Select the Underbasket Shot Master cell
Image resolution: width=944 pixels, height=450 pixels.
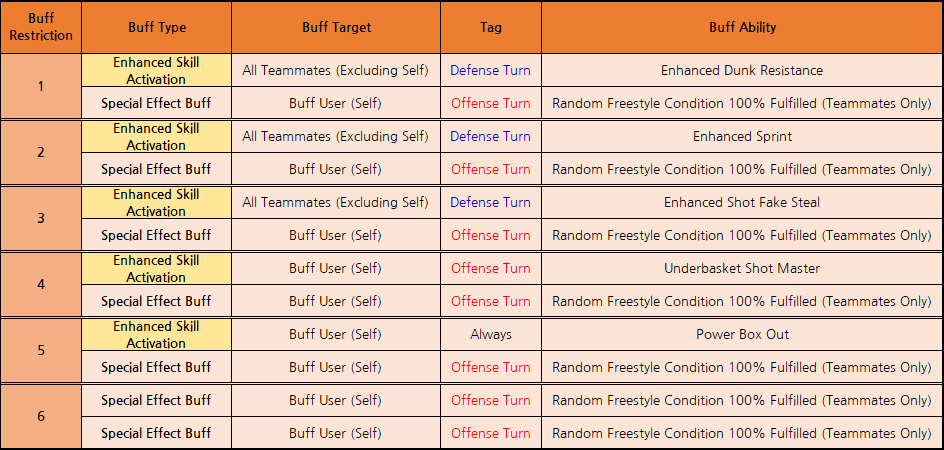(742, 269)
